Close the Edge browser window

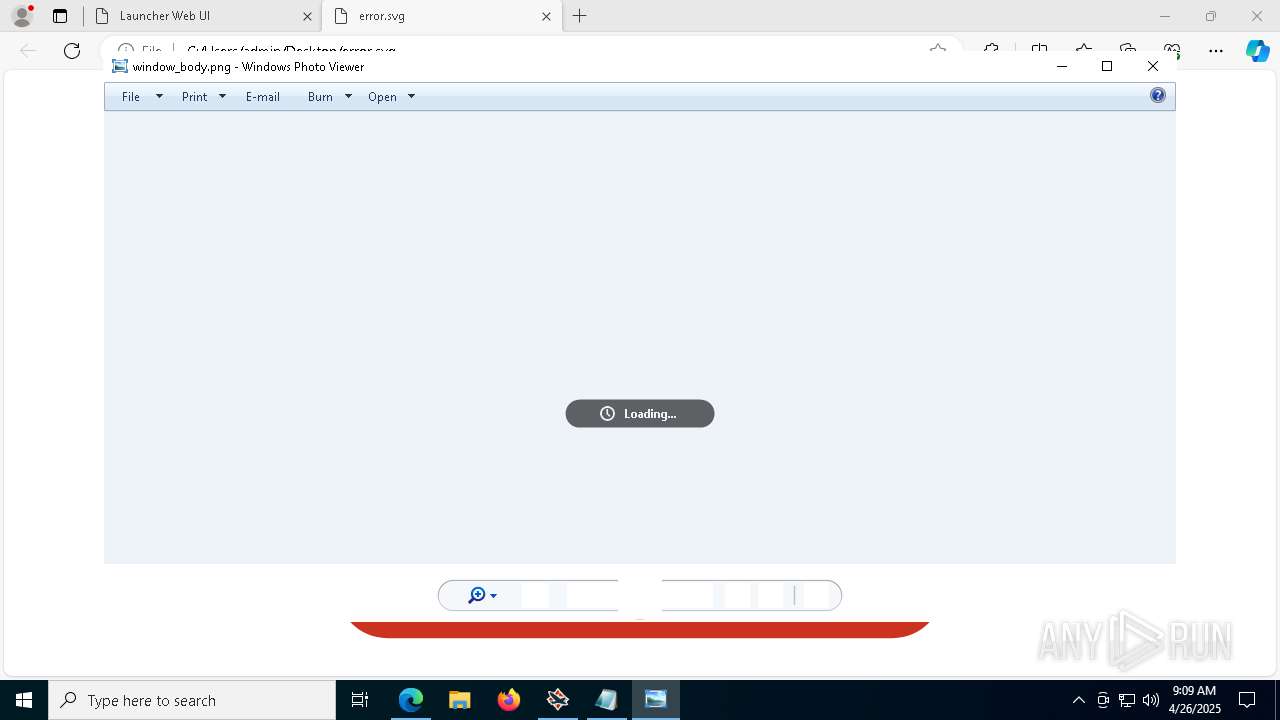1257,16
